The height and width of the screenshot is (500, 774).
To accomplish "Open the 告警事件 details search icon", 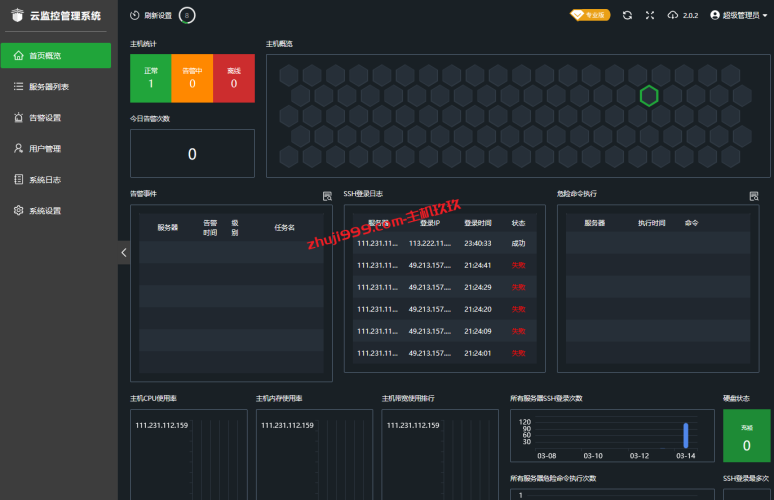I will tap(327, 196).
